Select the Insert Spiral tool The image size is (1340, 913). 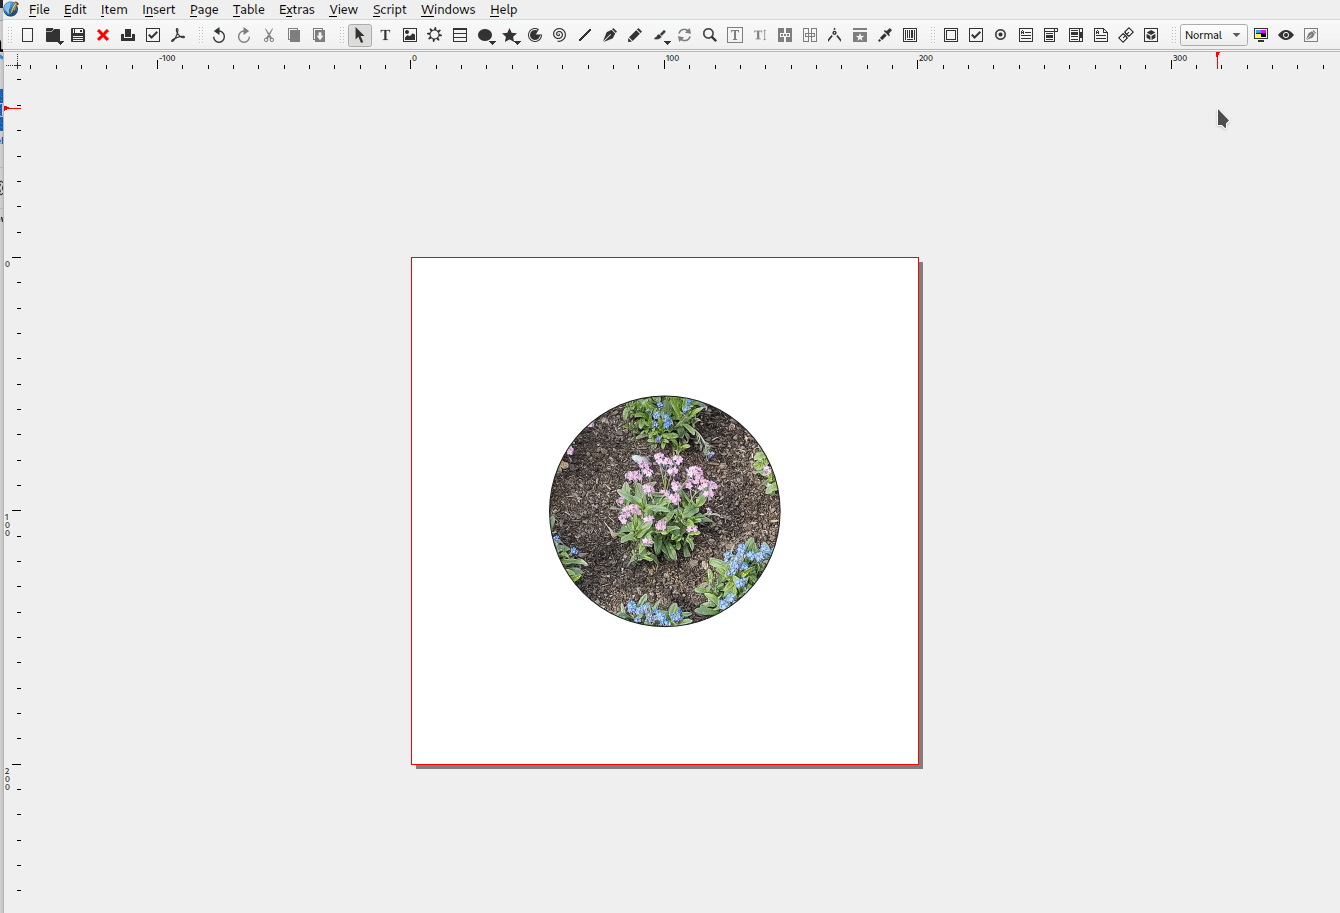(x=559, y=34)
